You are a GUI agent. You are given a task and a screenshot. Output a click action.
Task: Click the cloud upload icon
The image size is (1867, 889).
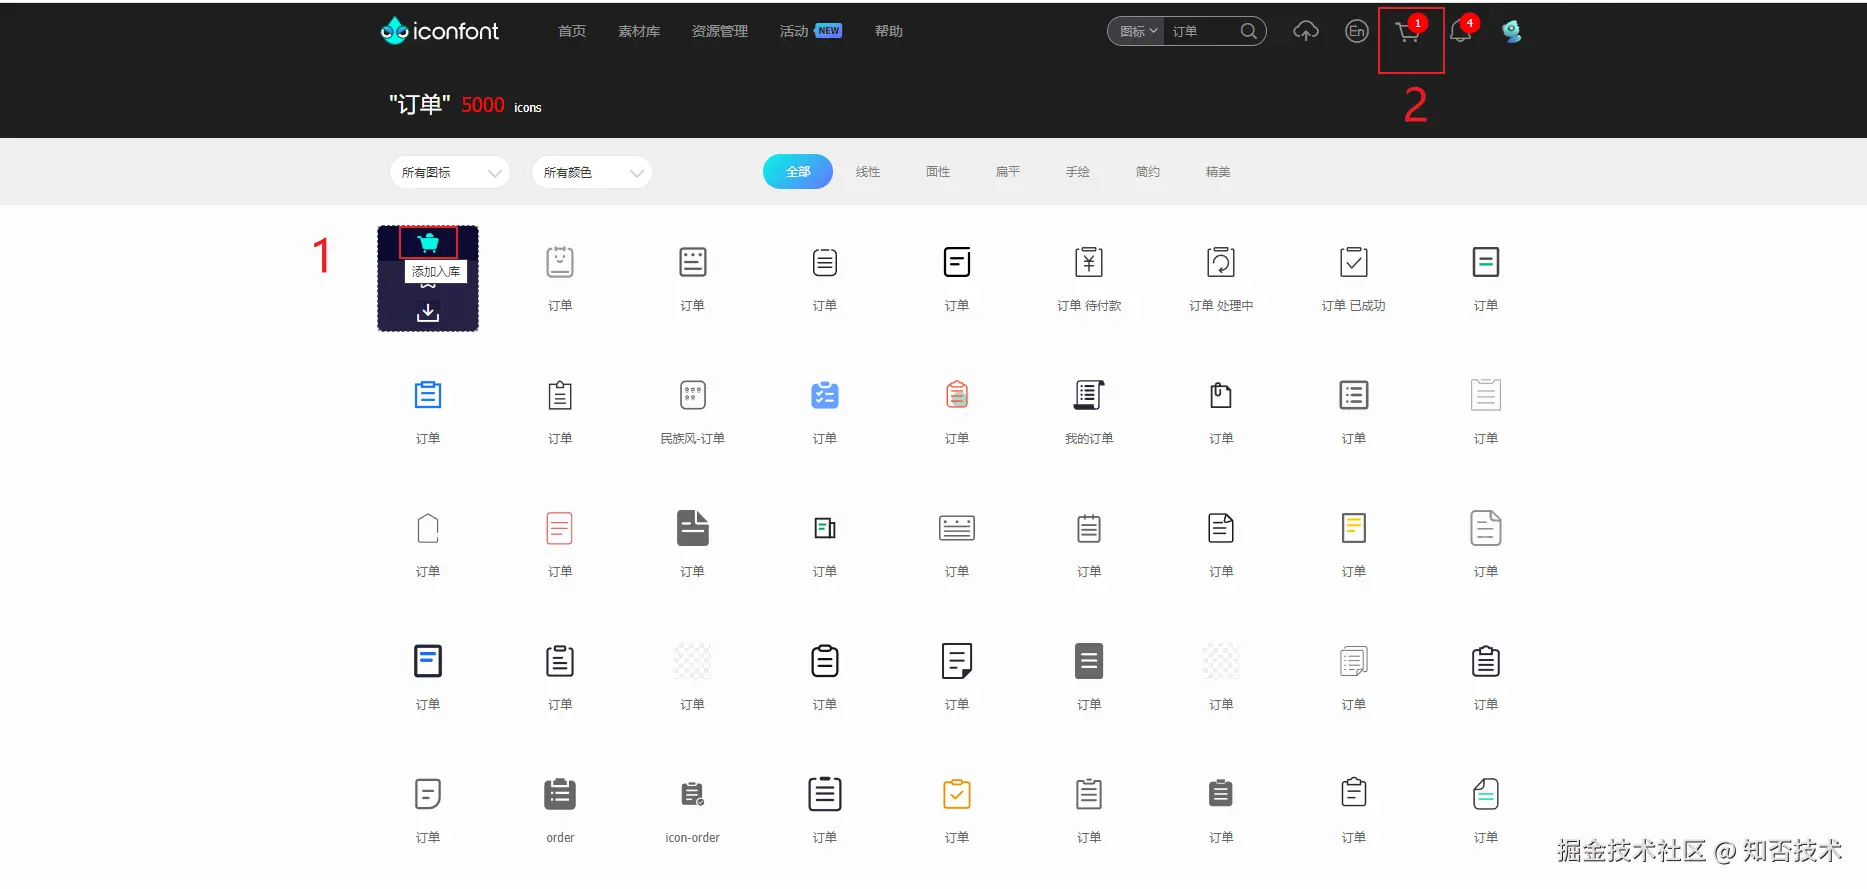point(1306,31)
